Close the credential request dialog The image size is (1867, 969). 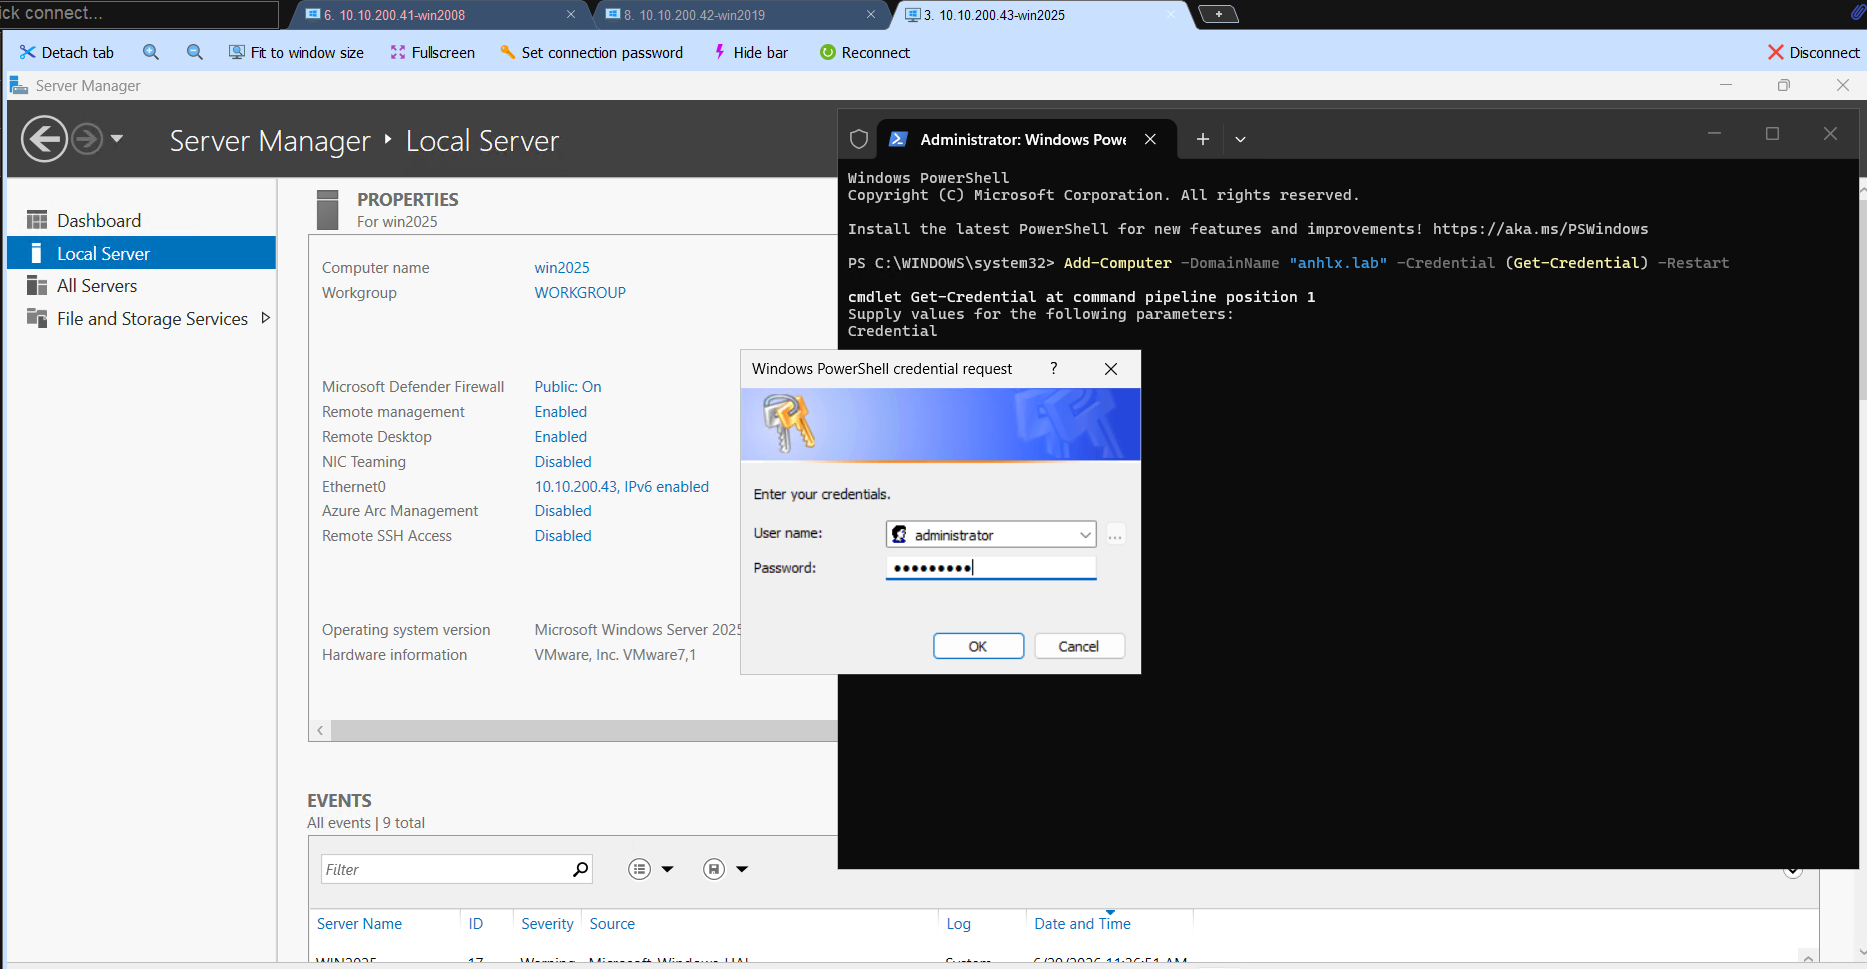[x=1110, y=369]
